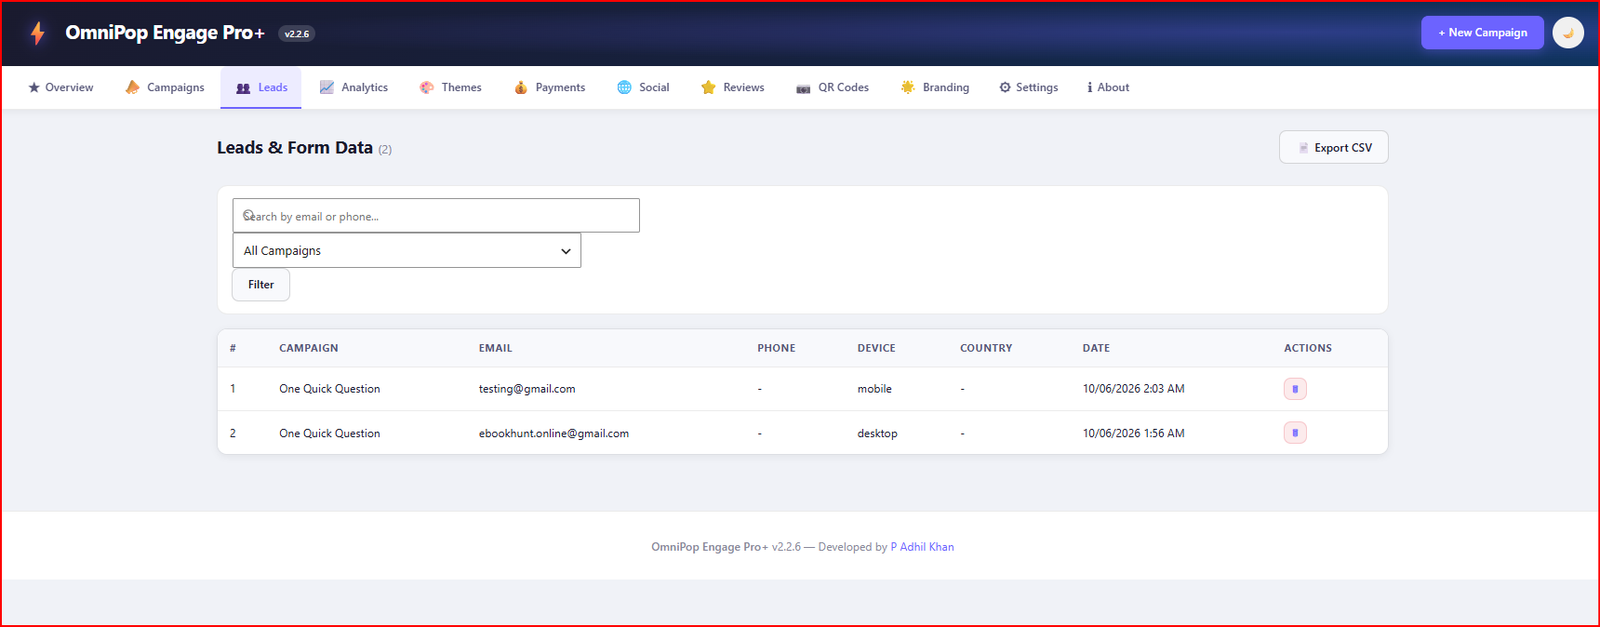Export leads with Export CSV button
1600x627 pixels.
1333,147
